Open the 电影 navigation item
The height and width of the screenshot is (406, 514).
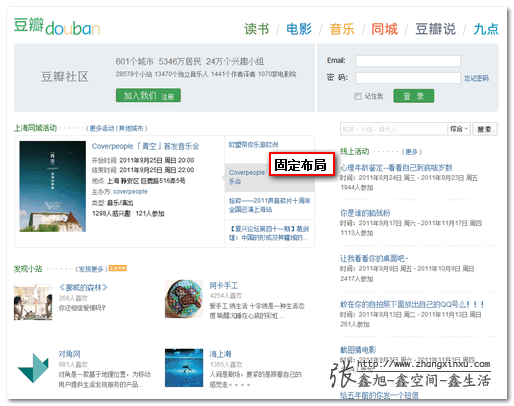click(x=299, y=29)
